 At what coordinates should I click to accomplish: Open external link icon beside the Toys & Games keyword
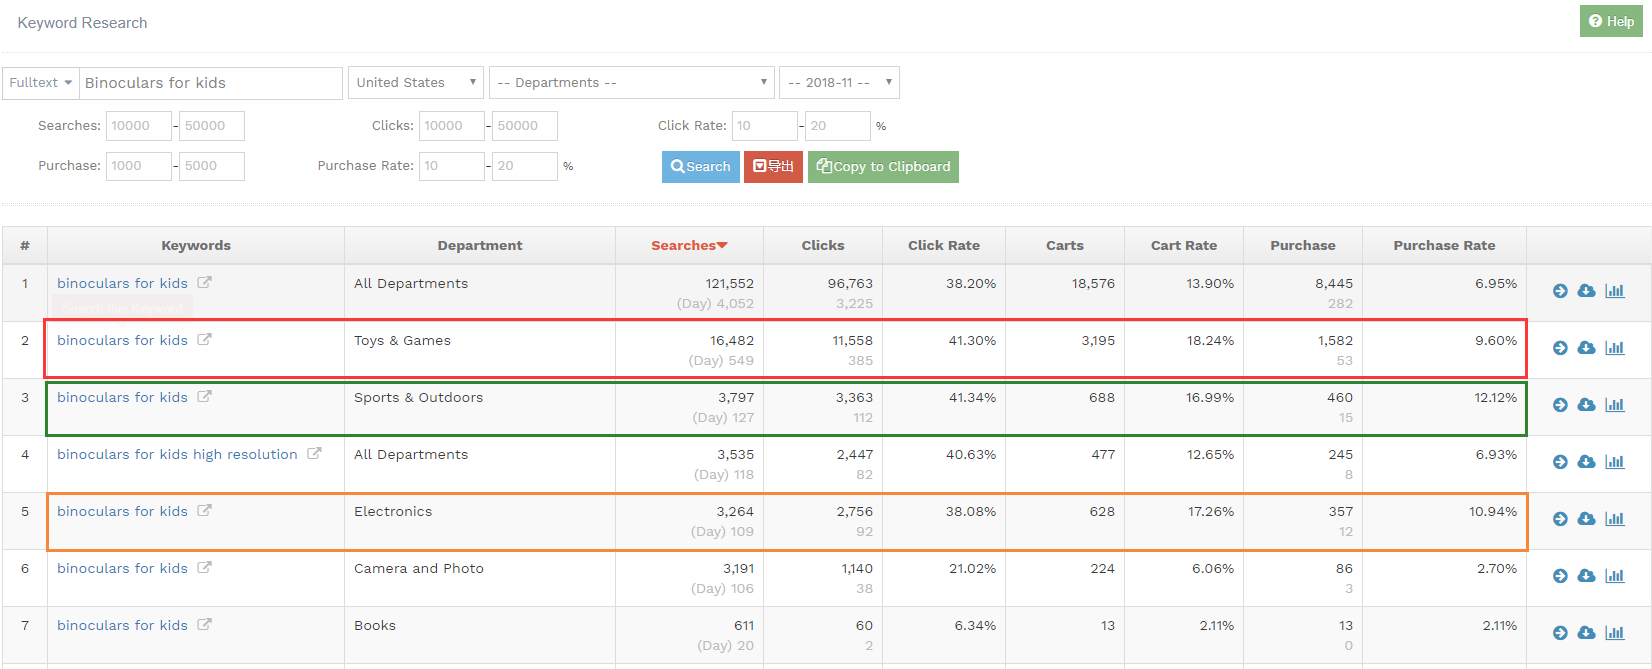tap(204, 340)
